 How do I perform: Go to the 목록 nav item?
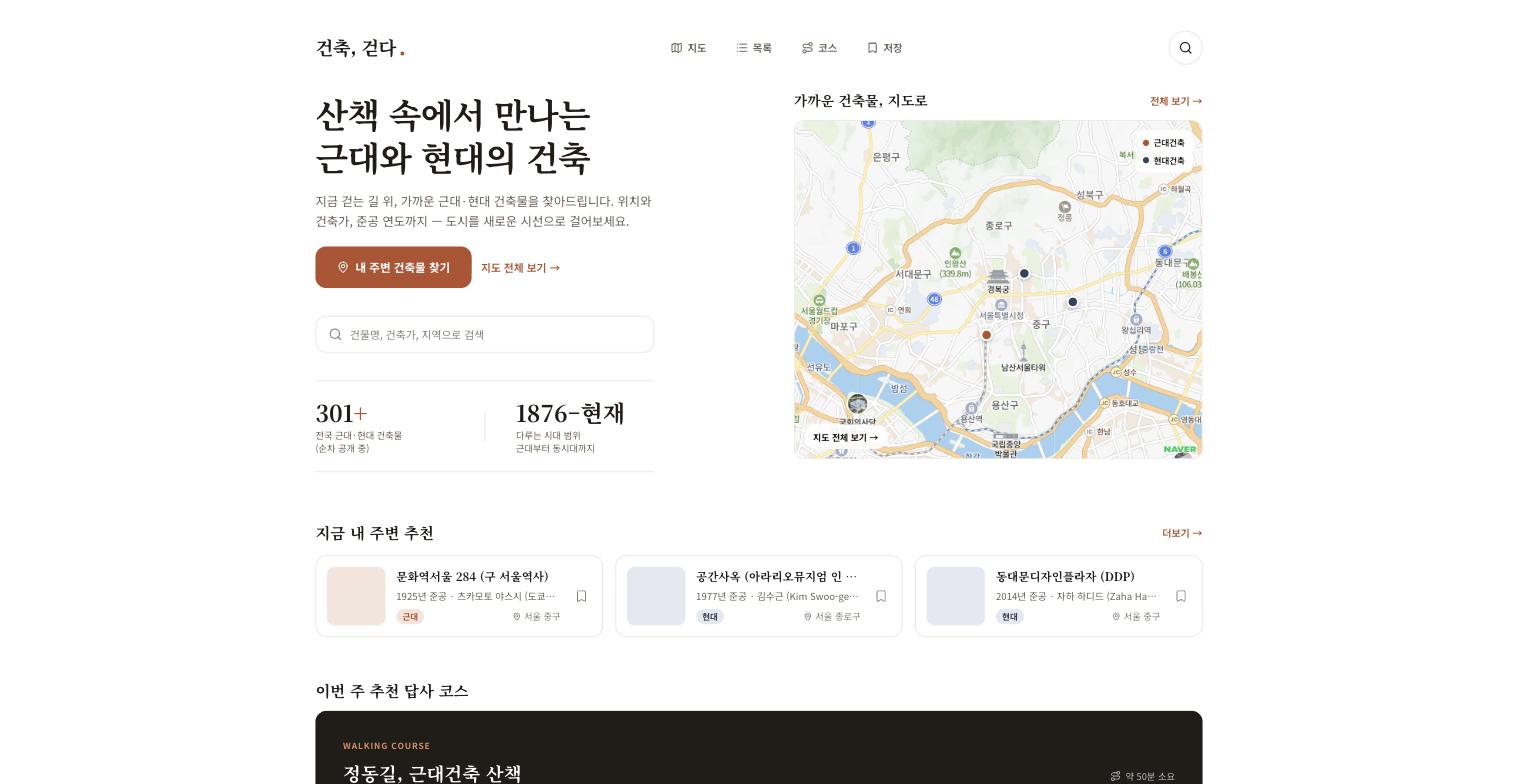tap(754, 48)
